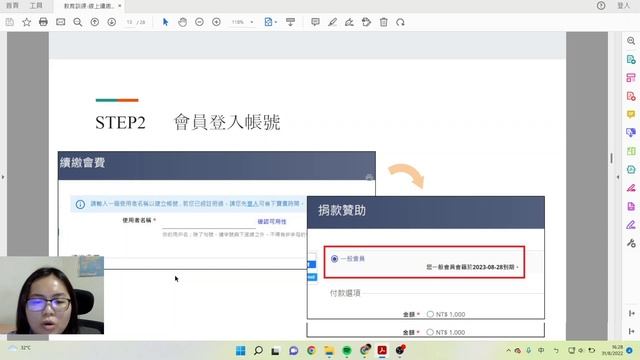Print the document using the printer icon
This screenshot has height=360, width=640.
(43, 22)
